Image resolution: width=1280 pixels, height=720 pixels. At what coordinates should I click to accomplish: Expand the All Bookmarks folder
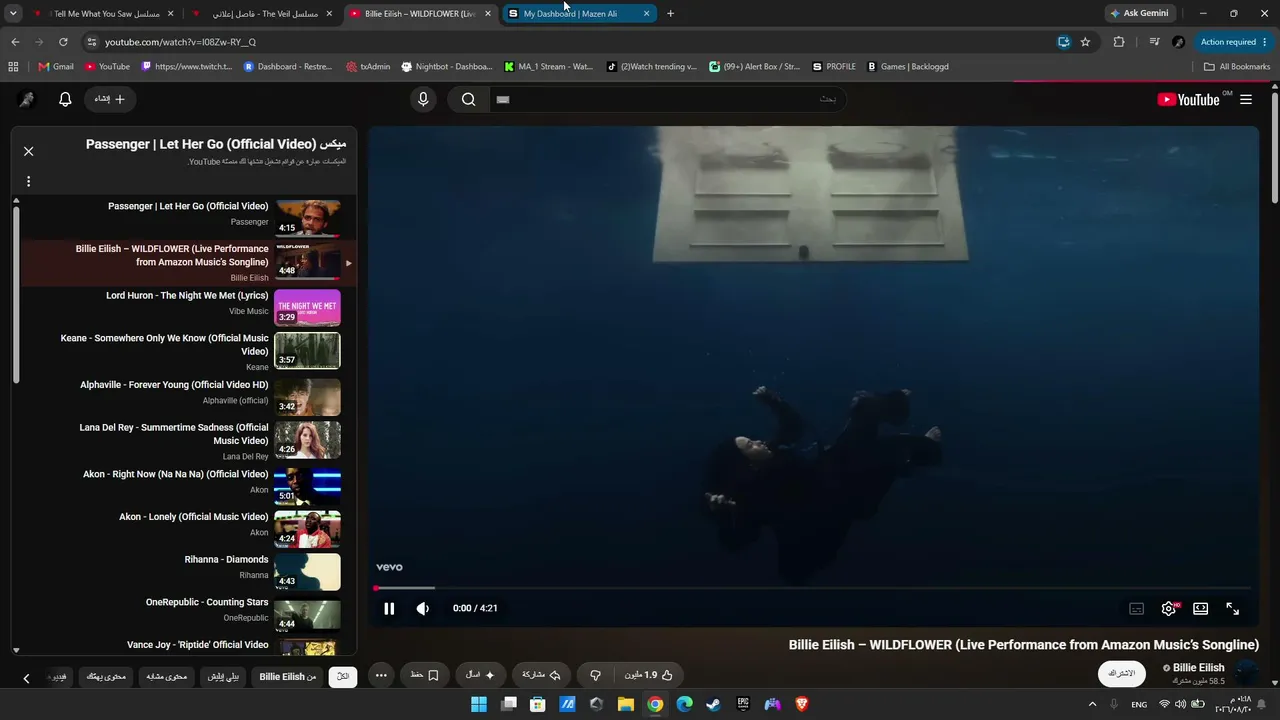point(1237,67)
